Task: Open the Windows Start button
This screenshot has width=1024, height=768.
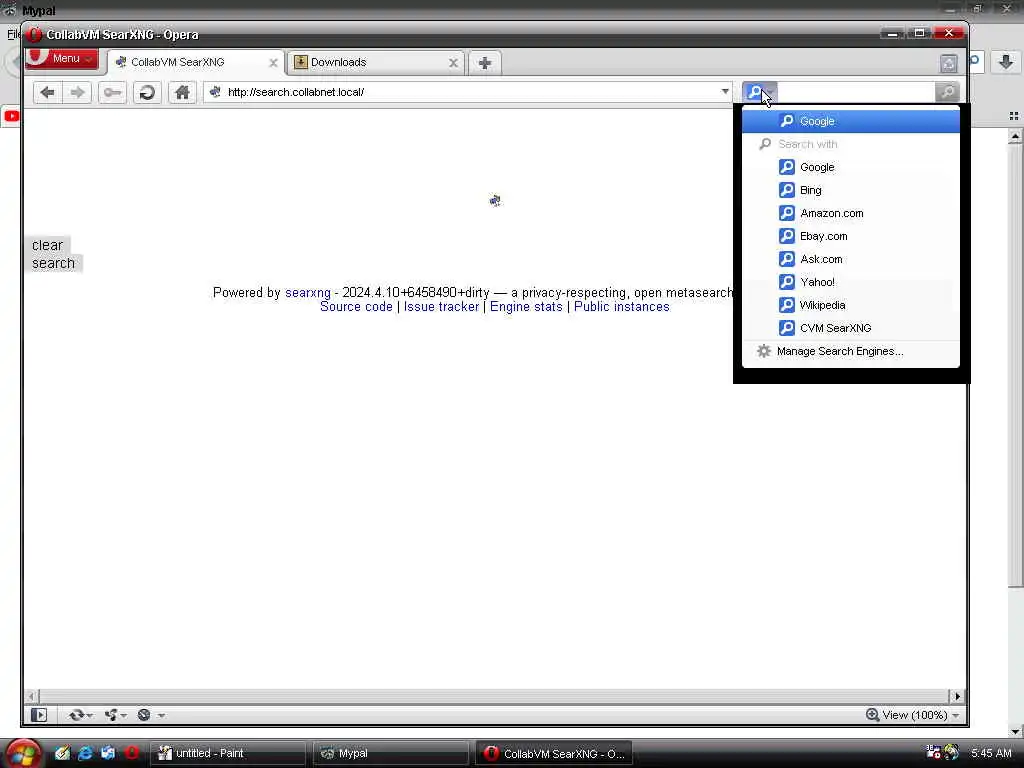Action: click(22, 753)
